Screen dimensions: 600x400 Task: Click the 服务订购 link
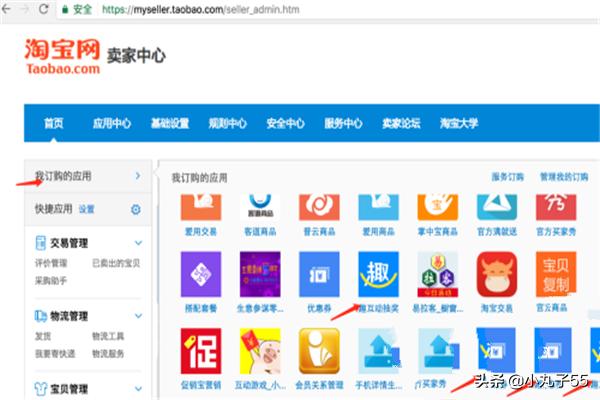508,177
